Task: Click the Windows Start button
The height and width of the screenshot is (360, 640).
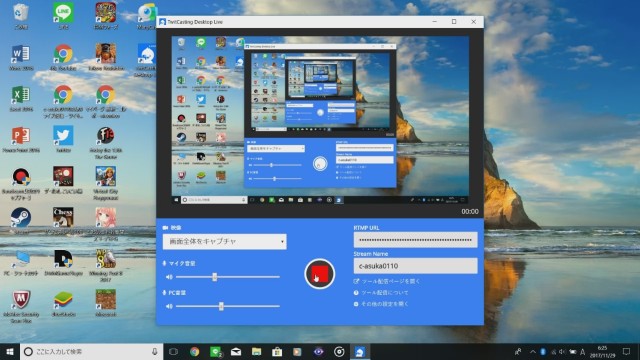Action: pos(10,351)
